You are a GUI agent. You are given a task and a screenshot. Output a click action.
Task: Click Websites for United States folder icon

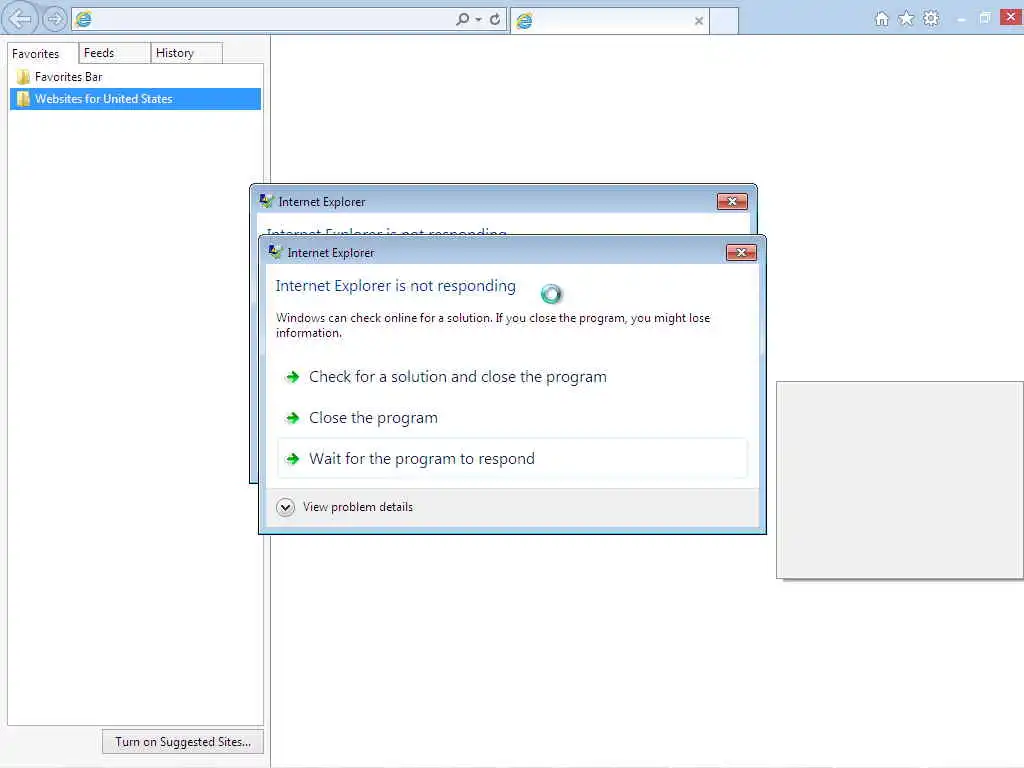coord(24,99)
